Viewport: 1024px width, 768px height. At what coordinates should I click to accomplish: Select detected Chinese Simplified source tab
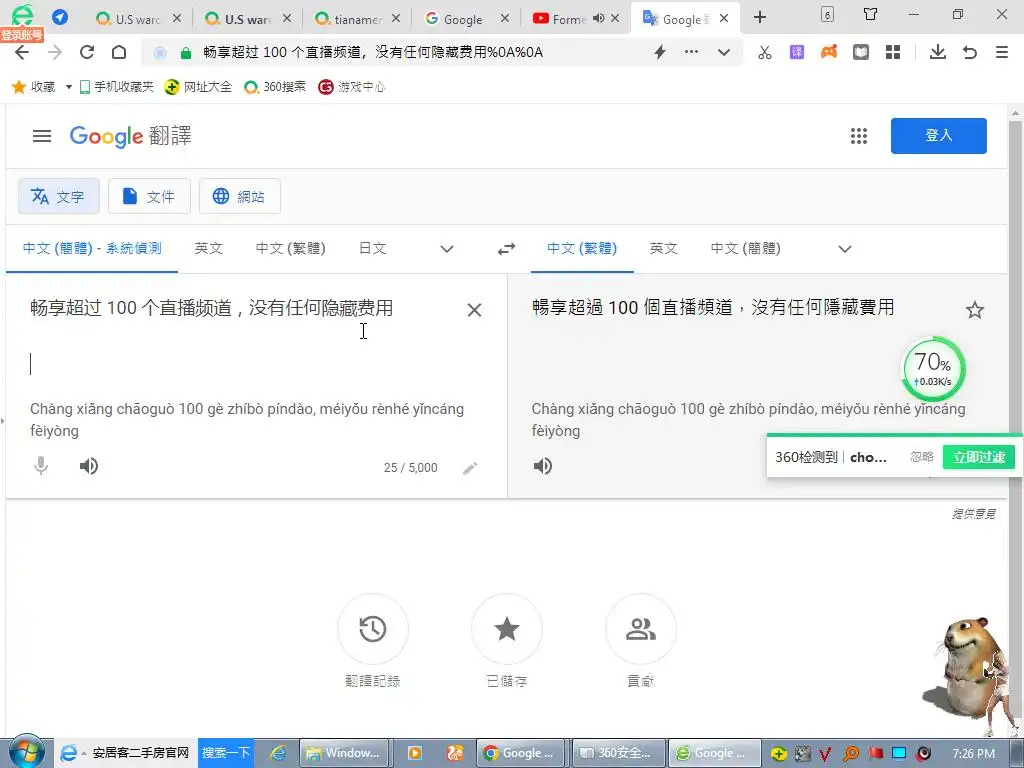tap(92, 249)
